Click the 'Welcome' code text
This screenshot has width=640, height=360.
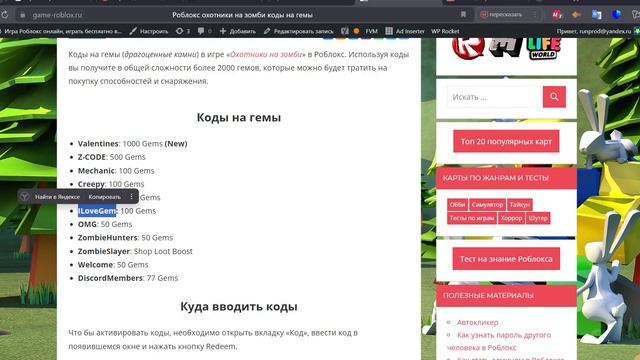96,265
